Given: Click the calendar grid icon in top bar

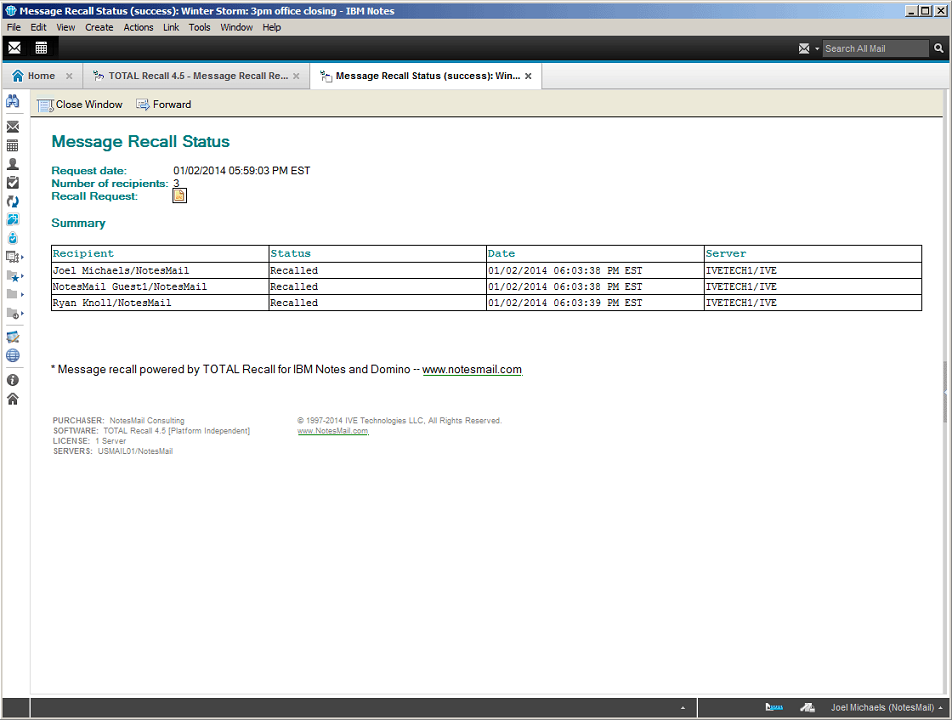Looking at the screenshot, I should pyautogui.click(x=41, y=48).
